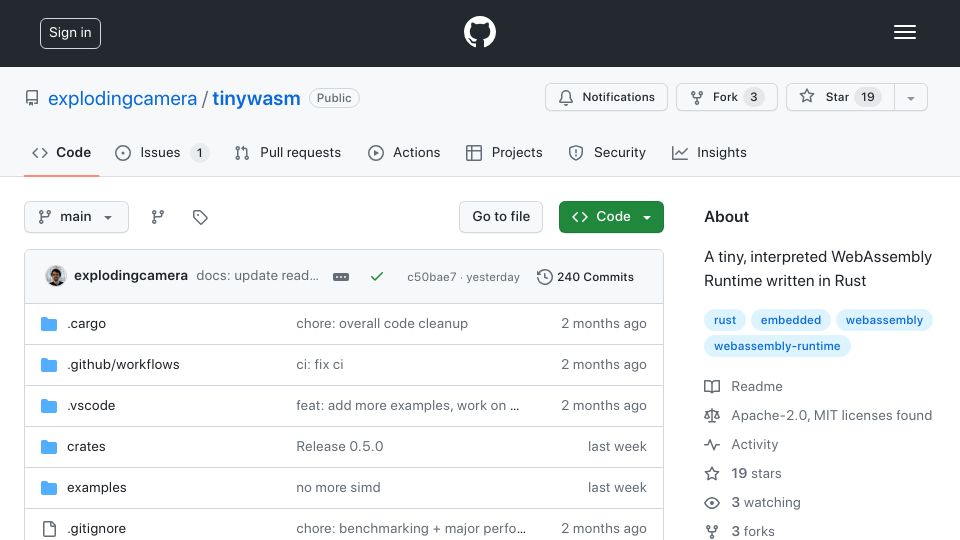Open Apache-2.0, MIT licenses found link

pyautogui.click(x=831, y=415)
